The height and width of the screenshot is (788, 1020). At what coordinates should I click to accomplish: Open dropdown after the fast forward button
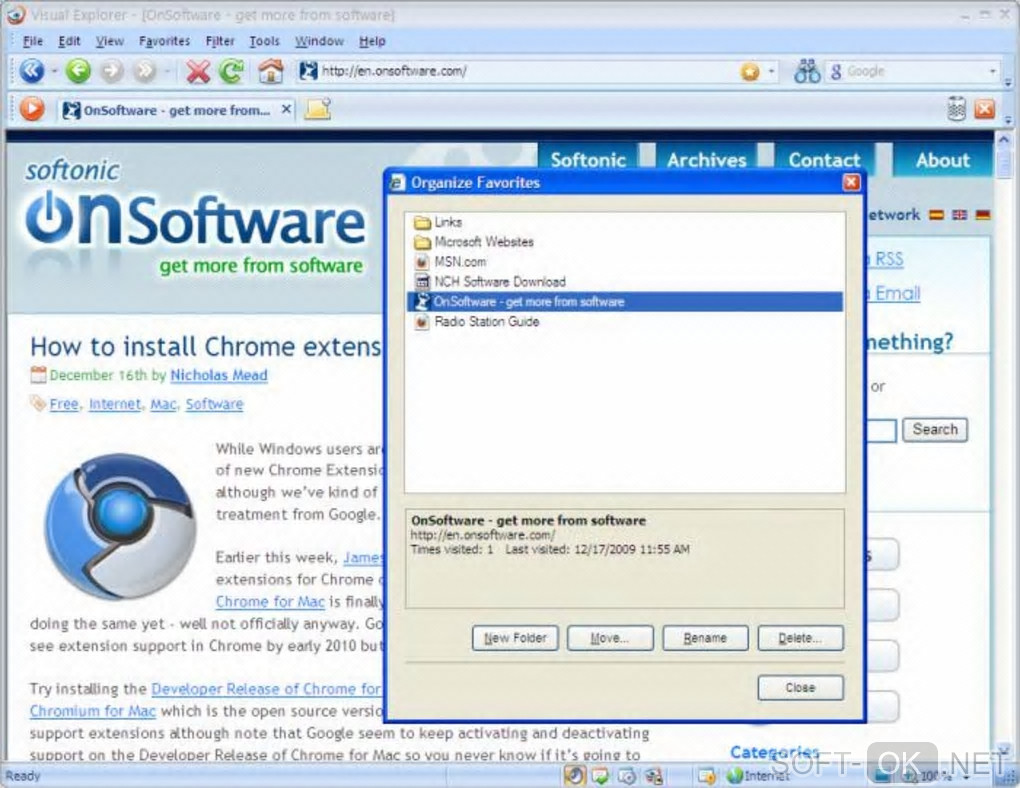click(x=167, y=71)
